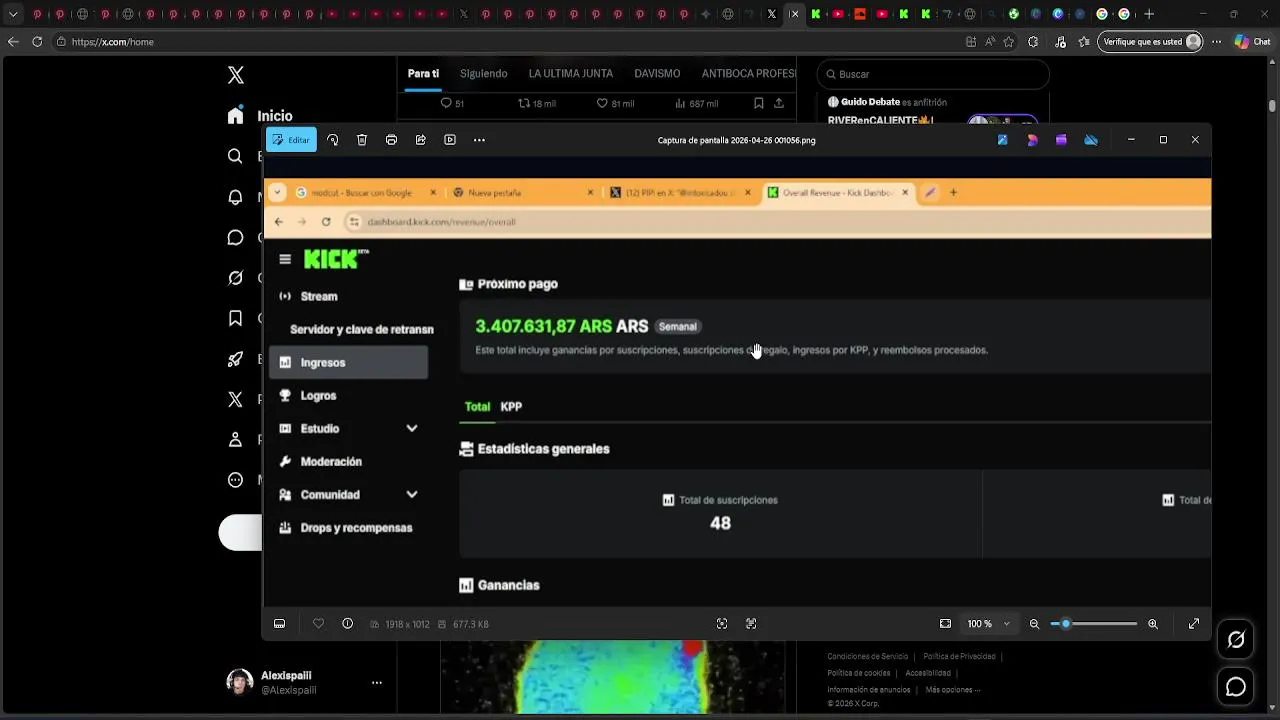Viewport: 1280px width, 720px height.
Task: Select the 'Siguiendo' tab
Action: pos(484,74)
